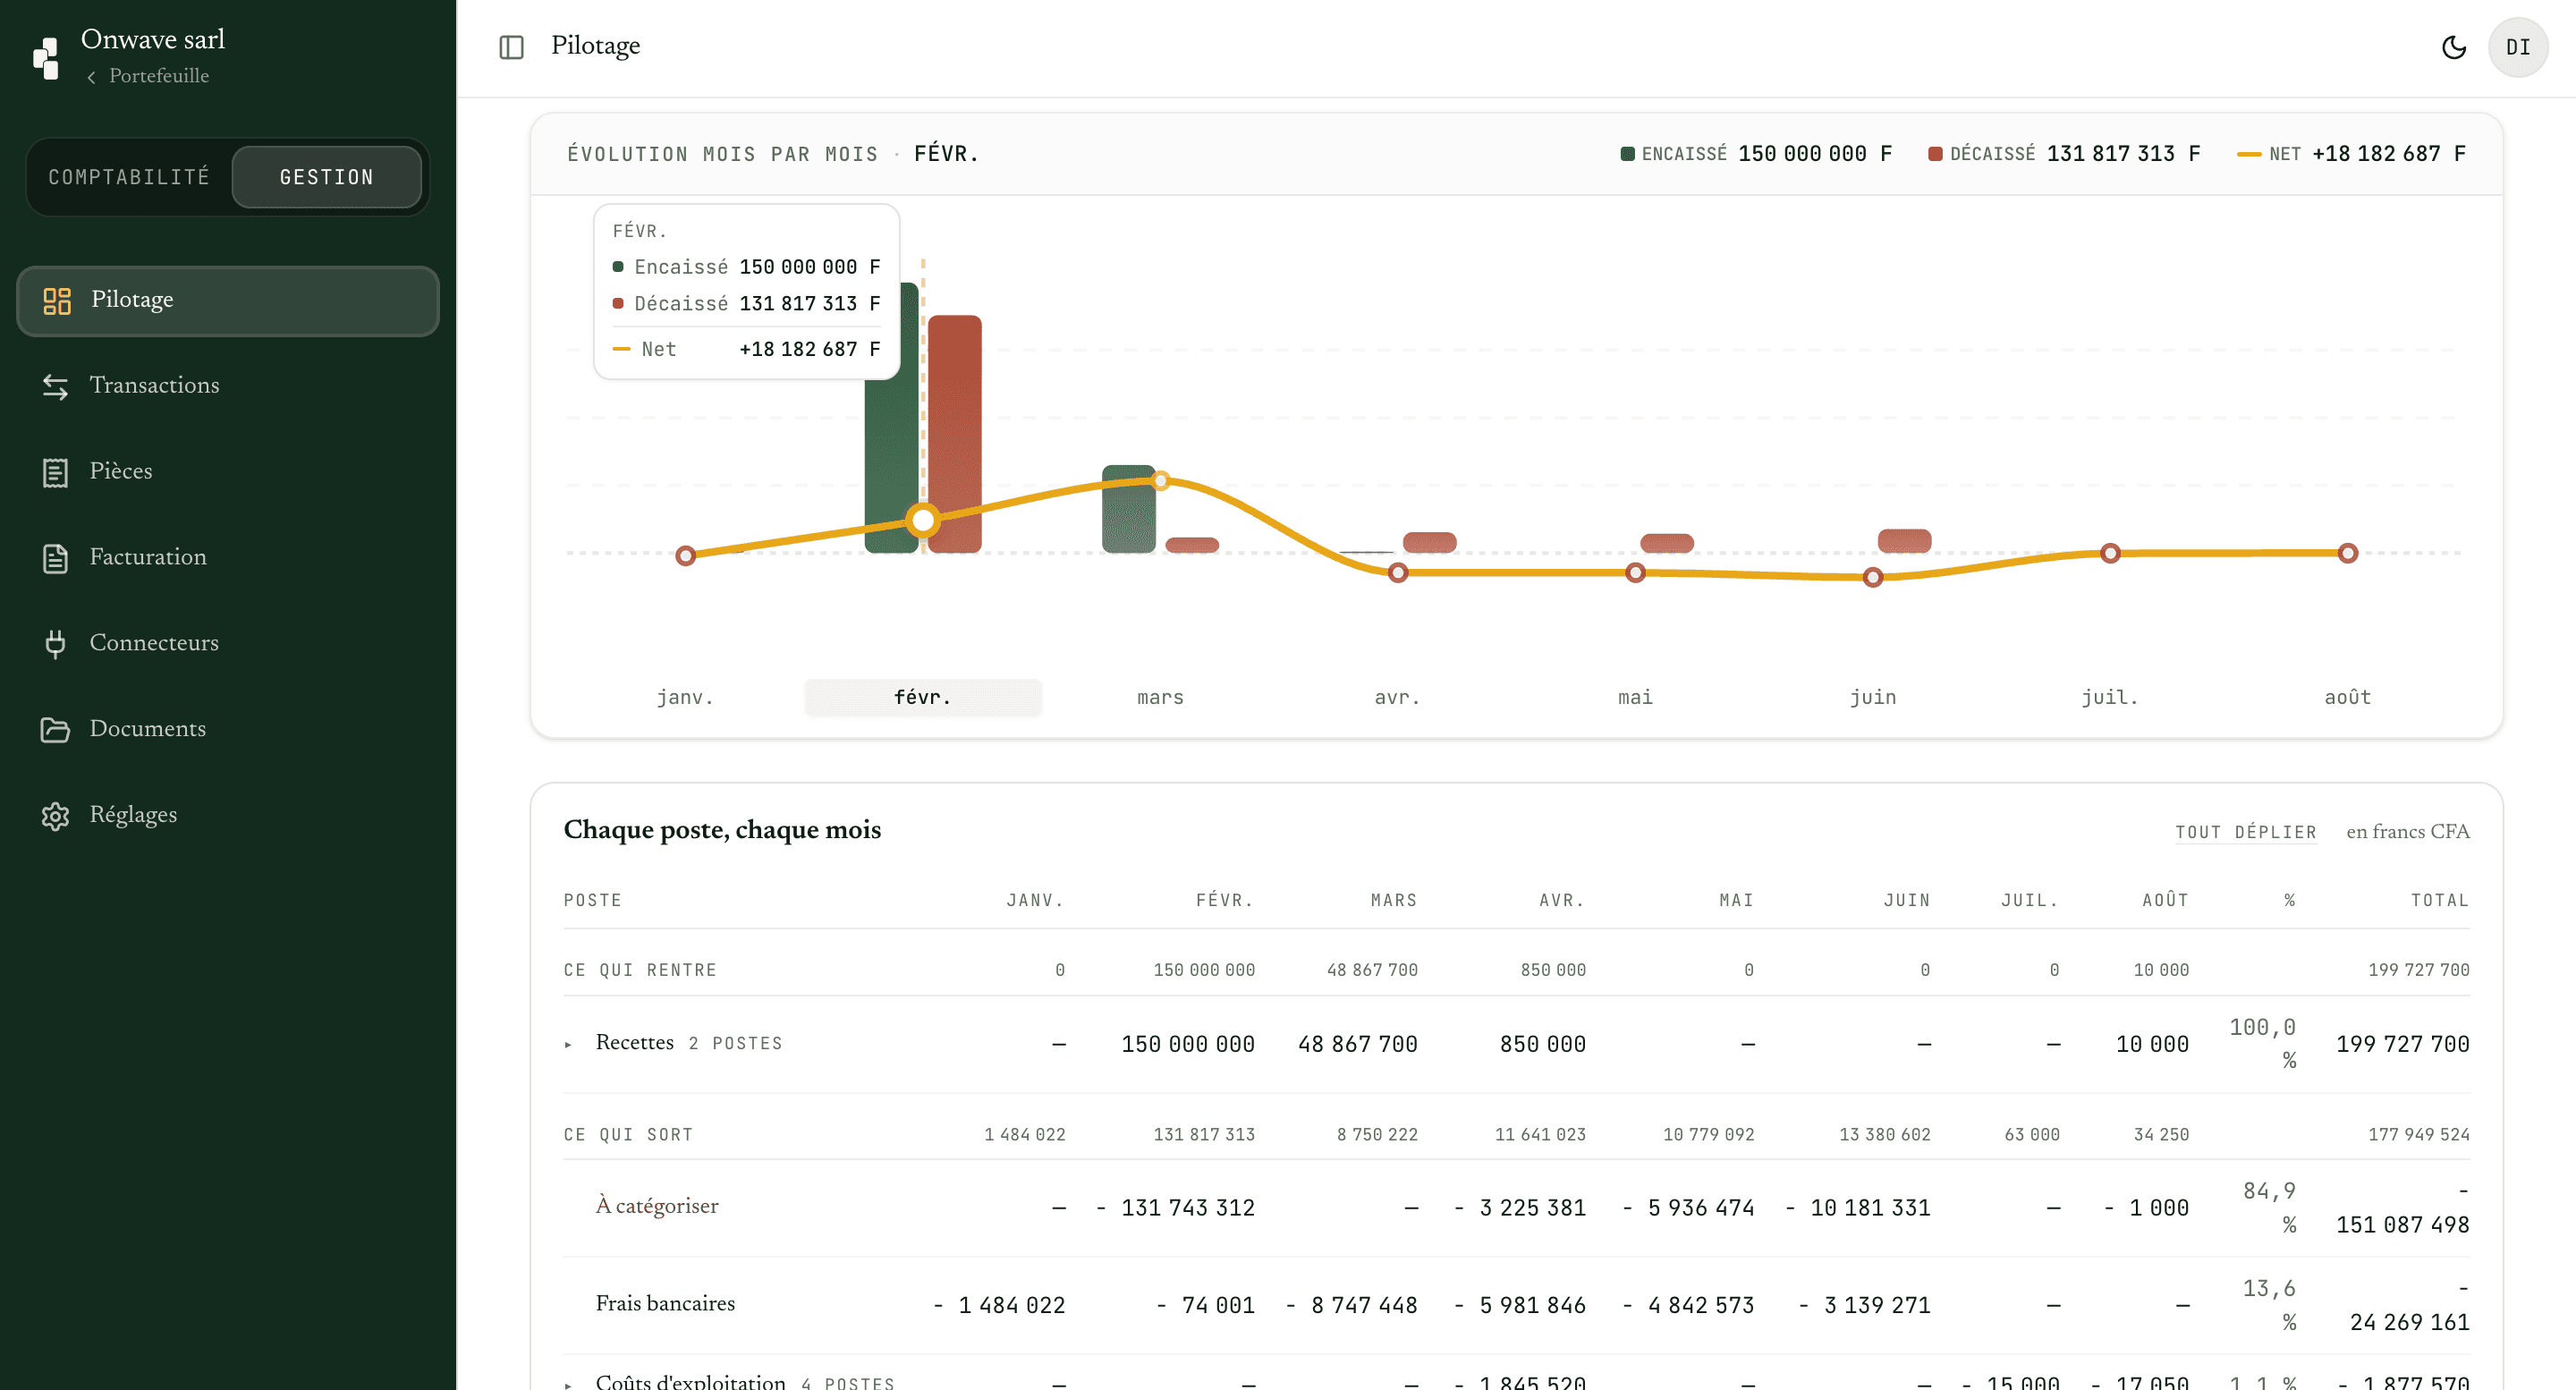Screen dimensions: 2576x1390
Task: Click the juin net point on the line
Action: point(1873,577)
